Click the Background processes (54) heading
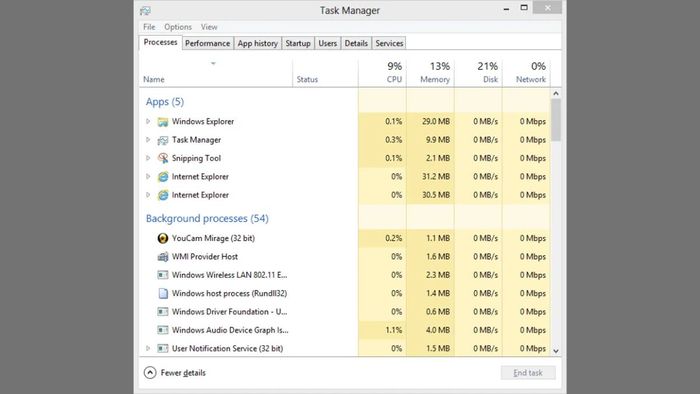Screen dimensions: 700x394 pos(207,218)
